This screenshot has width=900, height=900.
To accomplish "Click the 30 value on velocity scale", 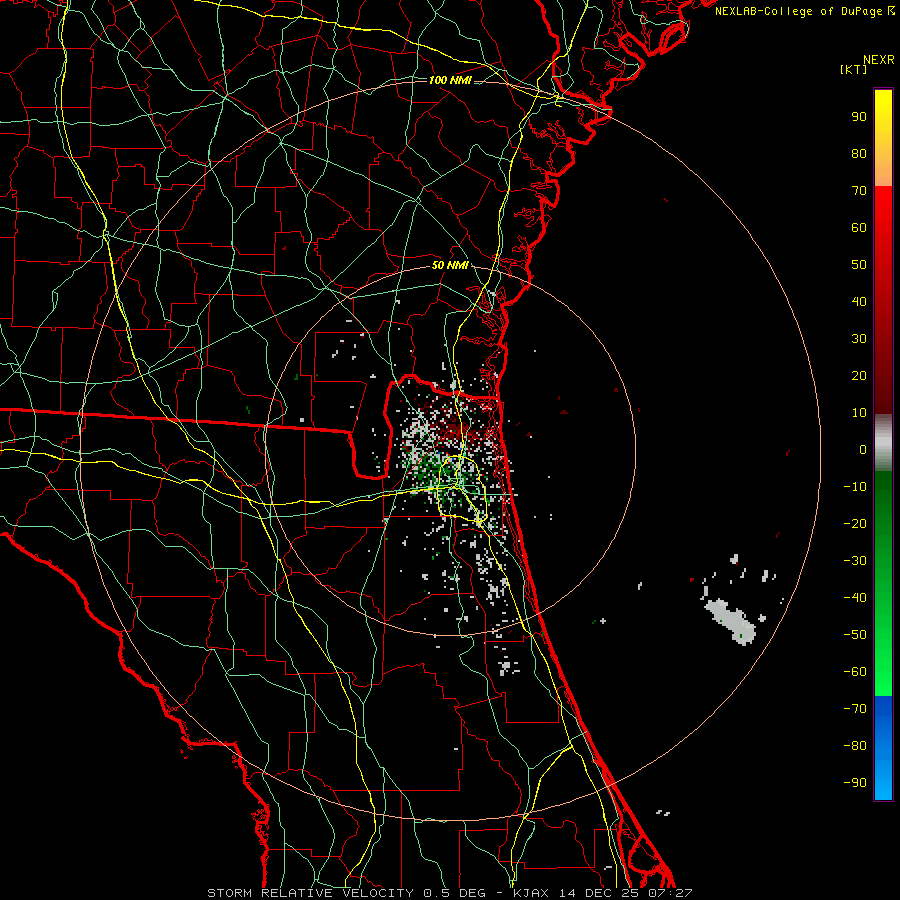I will click(859, 339).
